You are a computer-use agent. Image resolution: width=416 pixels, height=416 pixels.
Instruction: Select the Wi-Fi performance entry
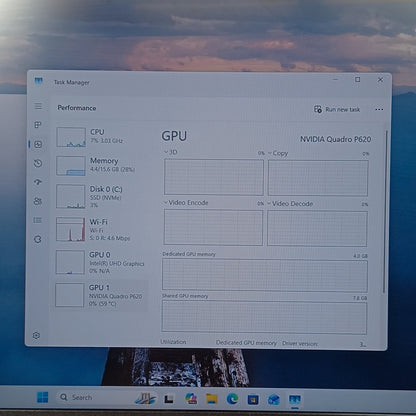(100, 229)
